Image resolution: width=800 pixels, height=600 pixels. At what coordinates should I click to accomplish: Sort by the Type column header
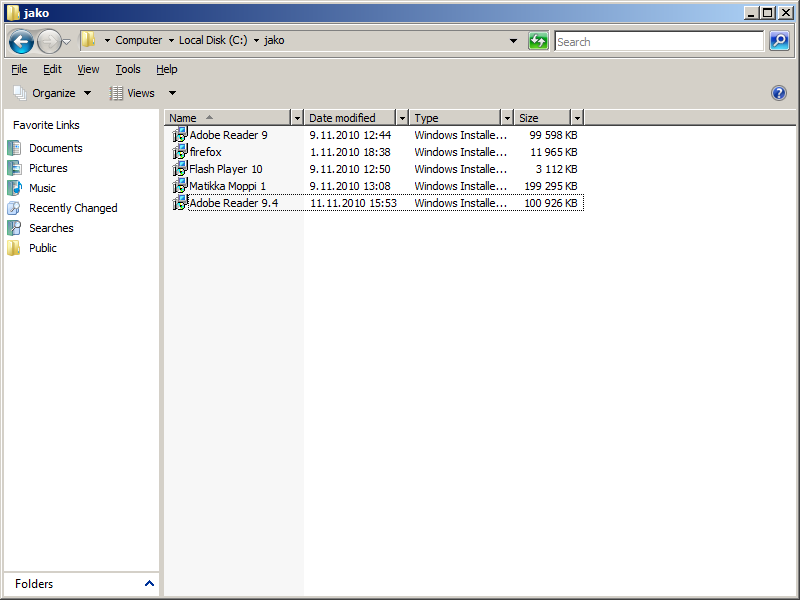tap(455, 118)
